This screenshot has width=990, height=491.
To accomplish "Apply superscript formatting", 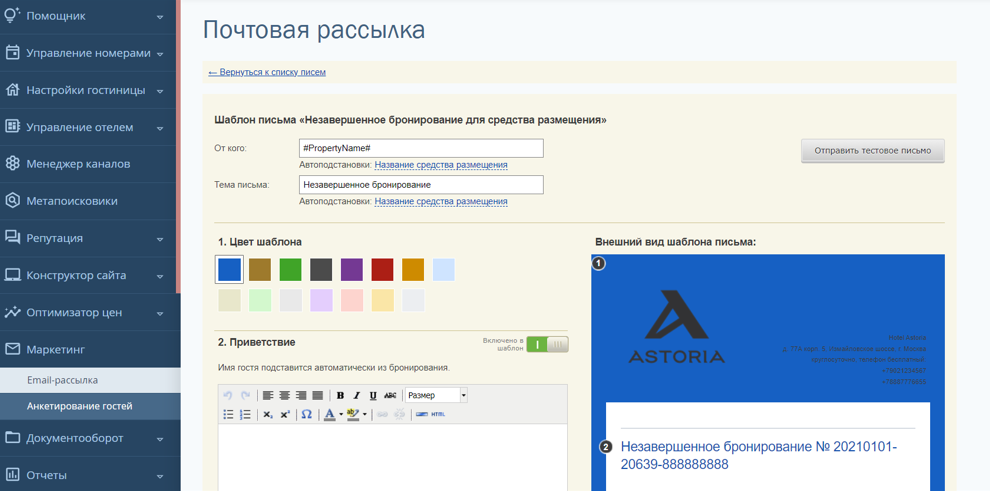I will coord(285,415).
